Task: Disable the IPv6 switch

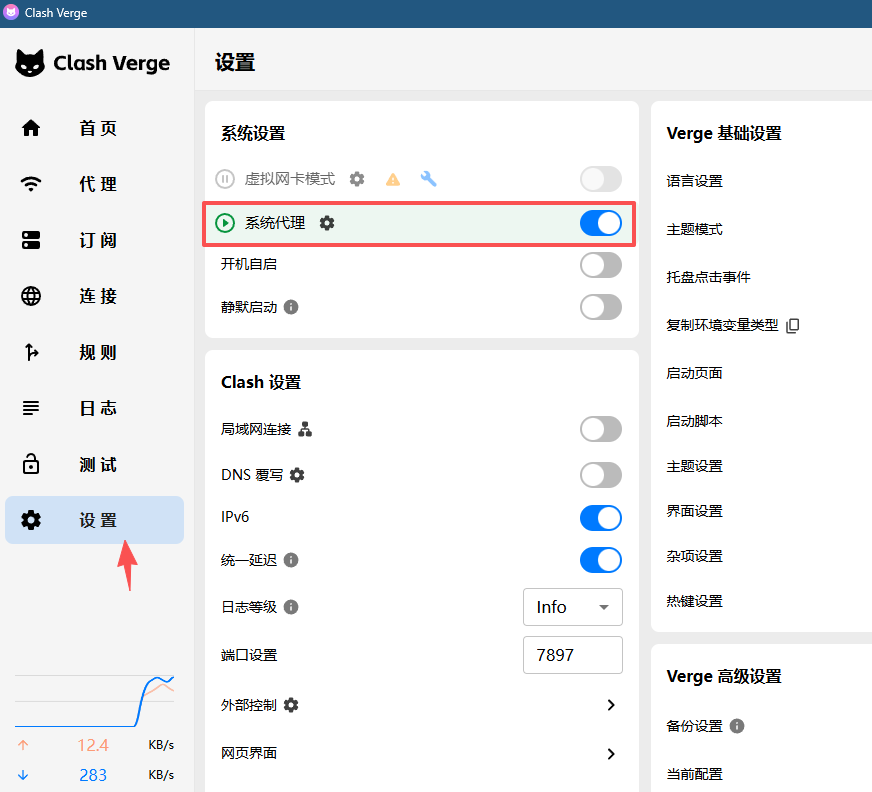Action: [601, 518]
